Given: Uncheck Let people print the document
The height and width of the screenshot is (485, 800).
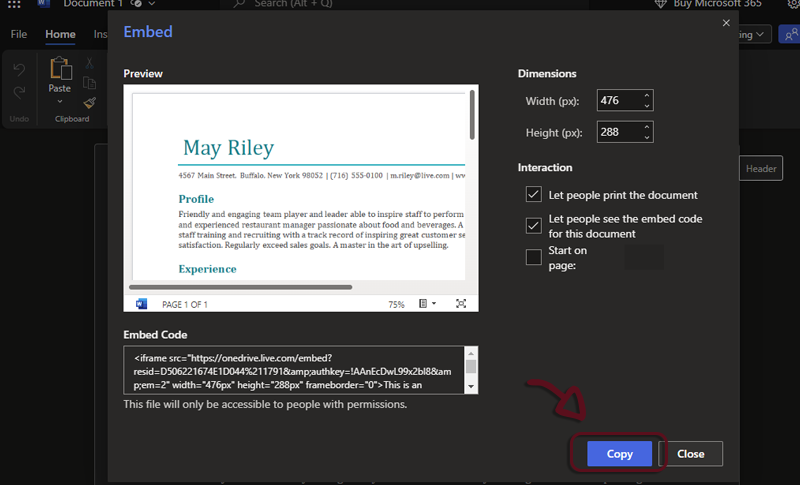Looking at the screenshot, I should pyautogui.click(x=534, y=195).
